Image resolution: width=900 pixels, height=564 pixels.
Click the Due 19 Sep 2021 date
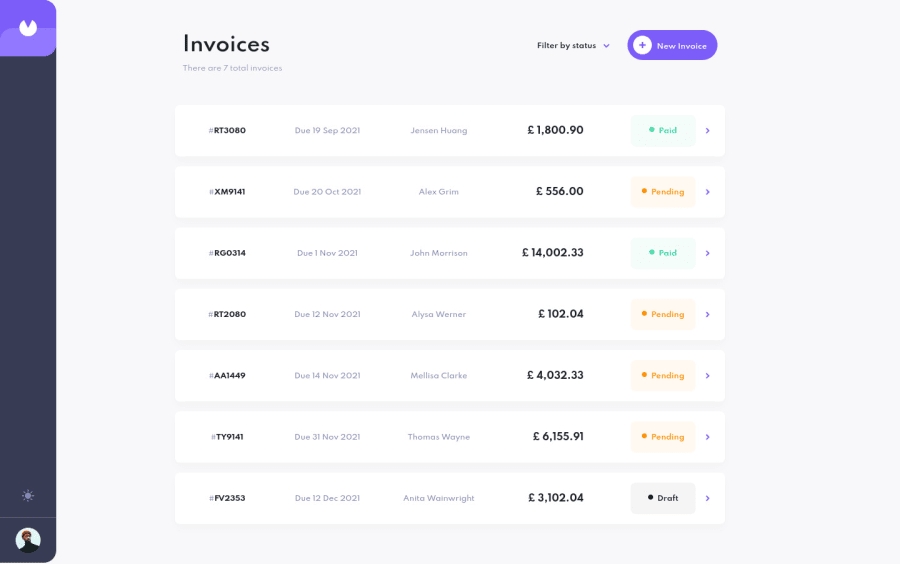pos(327,130)
